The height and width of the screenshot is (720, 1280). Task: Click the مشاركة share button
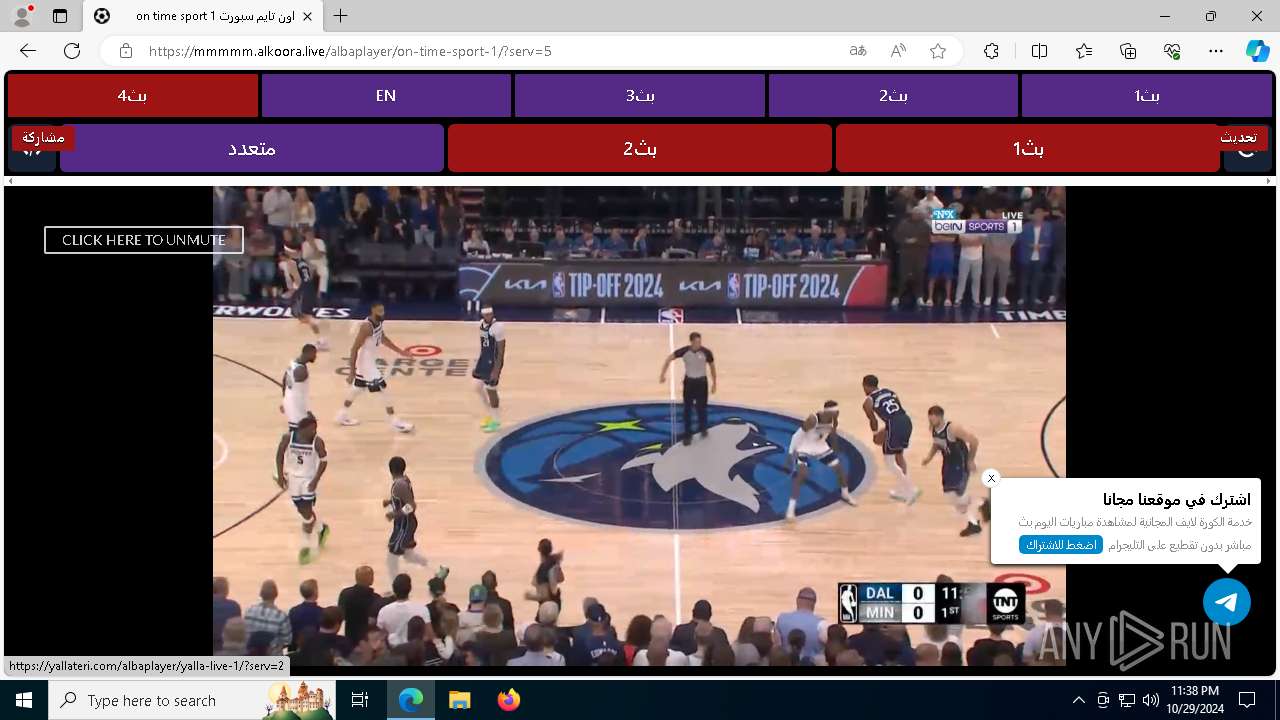tap(43, 137)
